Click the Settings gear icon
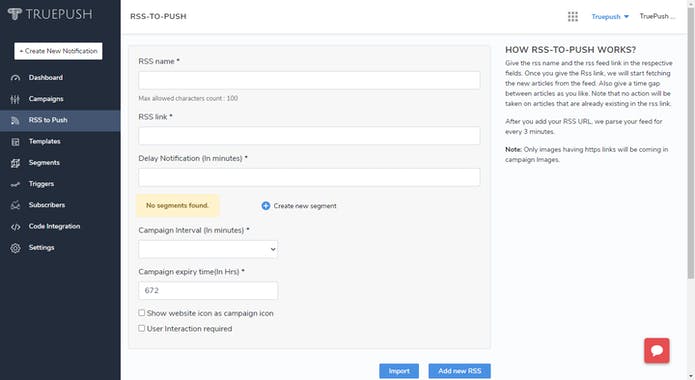The height and width of the screenshot is (380, 695). coord(15,248)
